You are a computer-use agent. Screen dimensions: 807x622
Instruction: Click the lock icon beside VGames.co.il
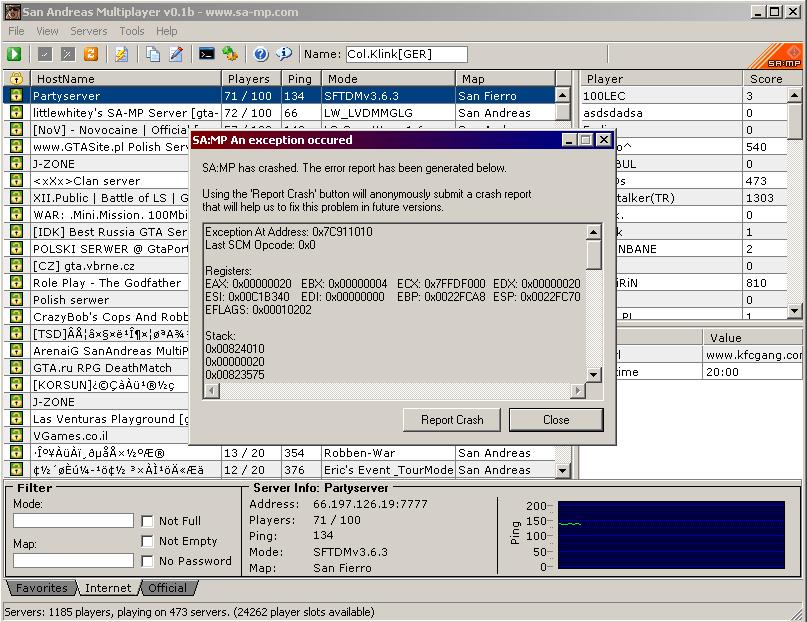(16, 435)
